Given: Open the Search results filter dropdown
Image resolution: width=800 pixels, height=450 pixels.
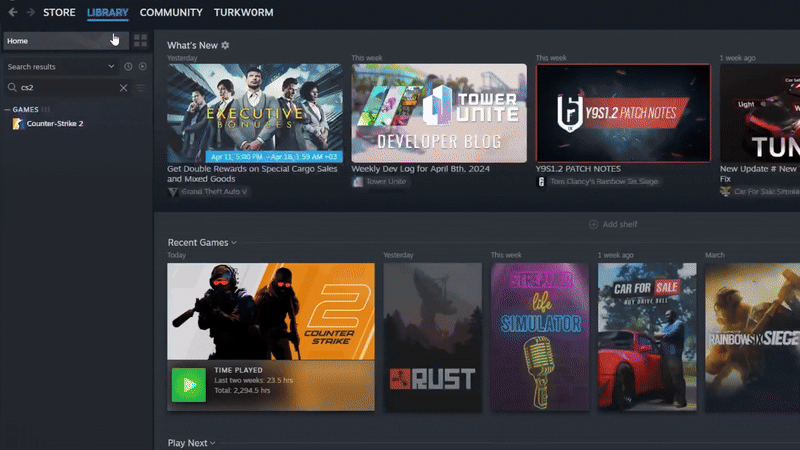Looking at the screenshot, I should pos(61,67).
